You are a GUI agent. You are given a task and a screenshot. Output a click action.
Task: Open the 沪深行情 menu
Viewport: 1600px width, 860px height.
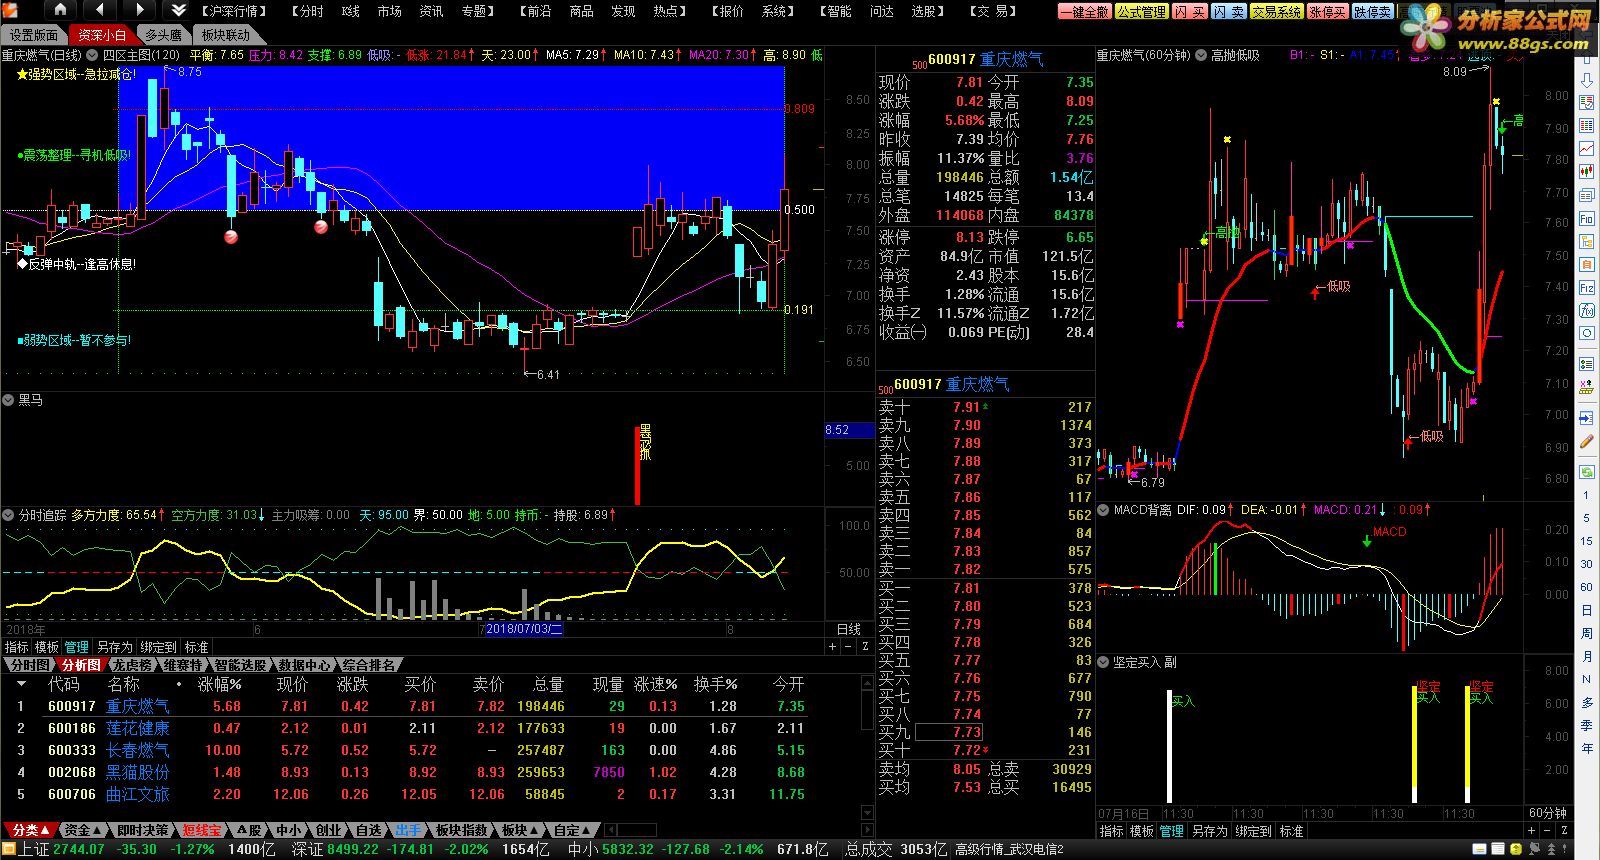tap(233, 11)
